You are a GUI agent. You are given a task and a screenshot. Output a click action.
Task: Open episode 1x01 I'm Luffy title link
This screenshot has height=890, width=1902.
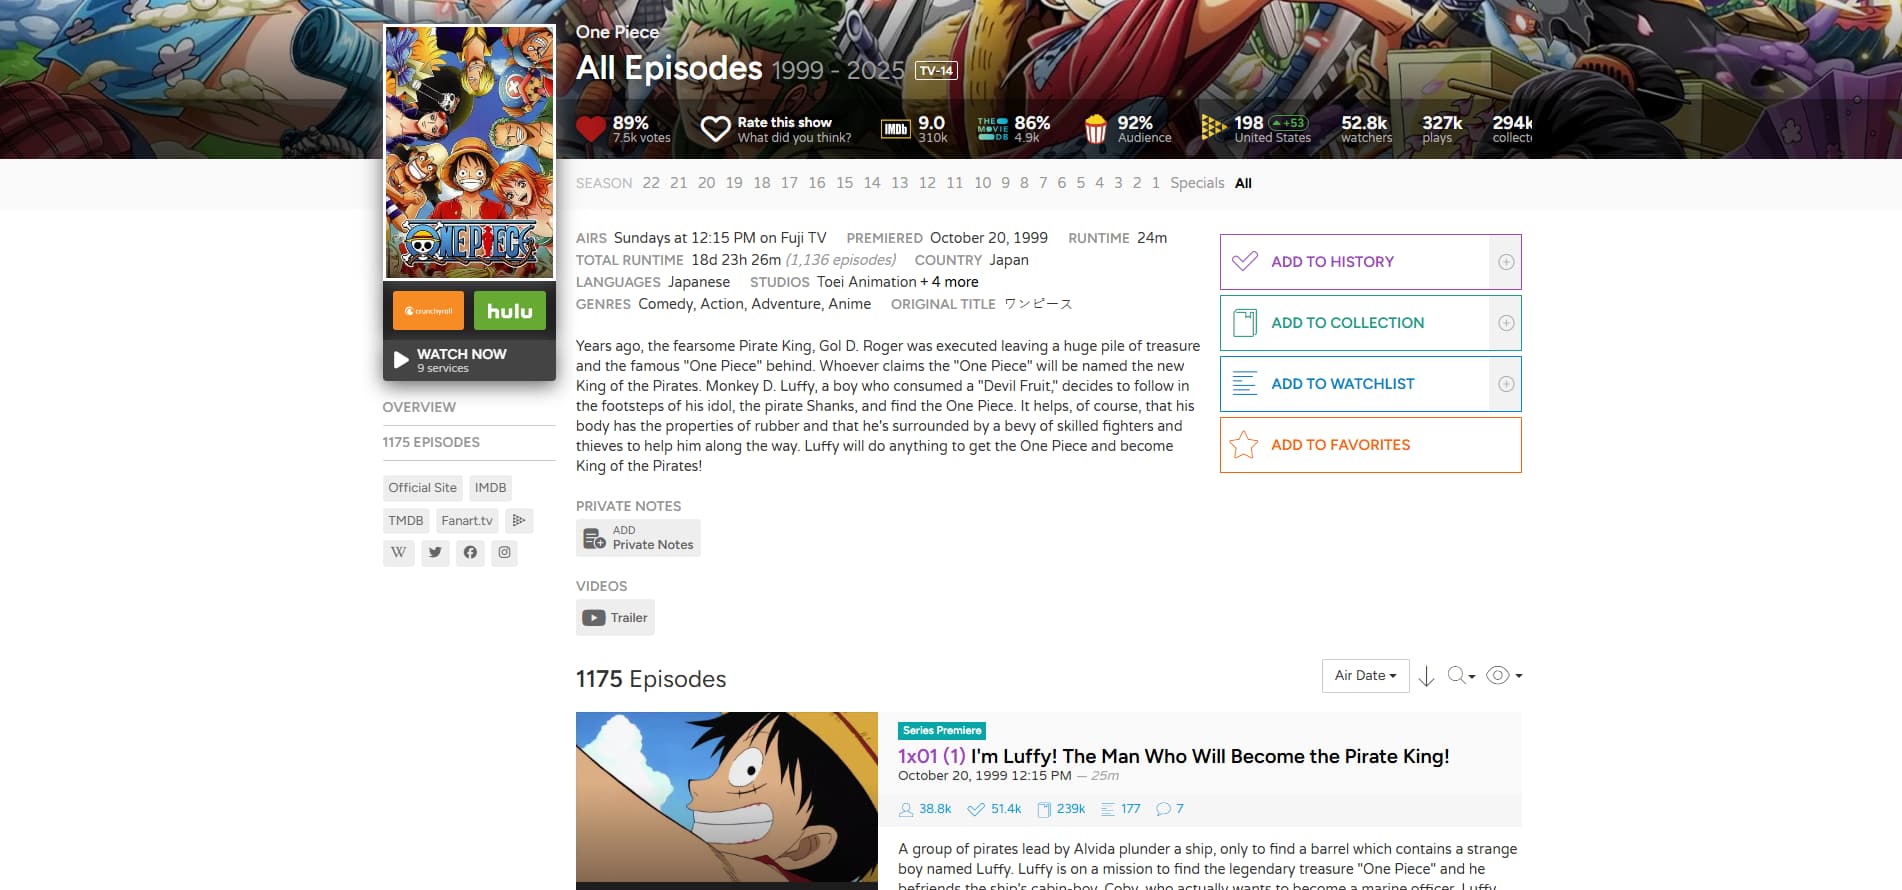[x=1174, y=756]
